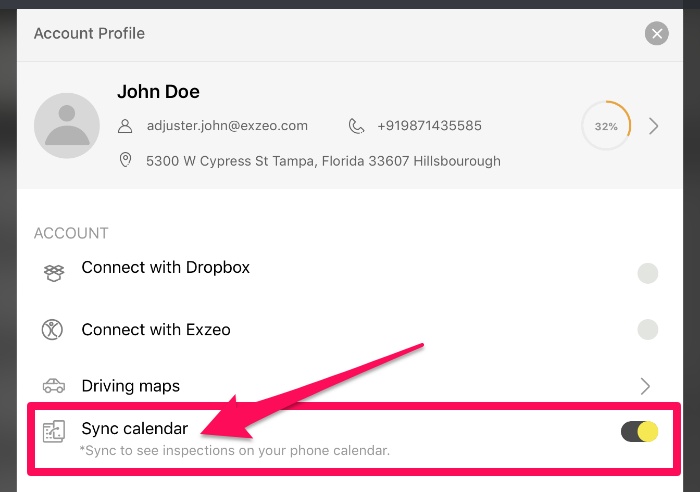Click the Account Profile title
The image size is (700, 492).
(x=89, y=33)
